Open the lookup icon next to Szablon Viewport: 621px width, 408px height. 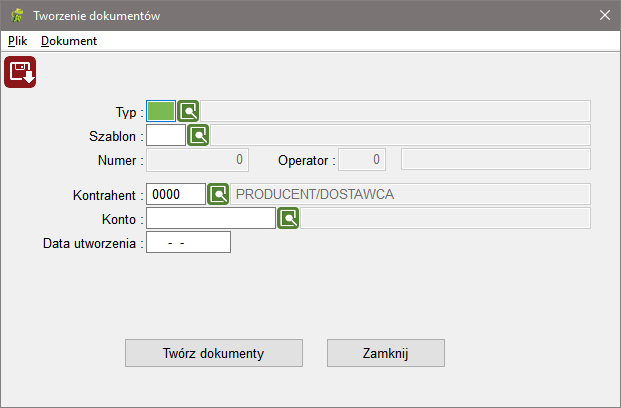tap(198, 135)
